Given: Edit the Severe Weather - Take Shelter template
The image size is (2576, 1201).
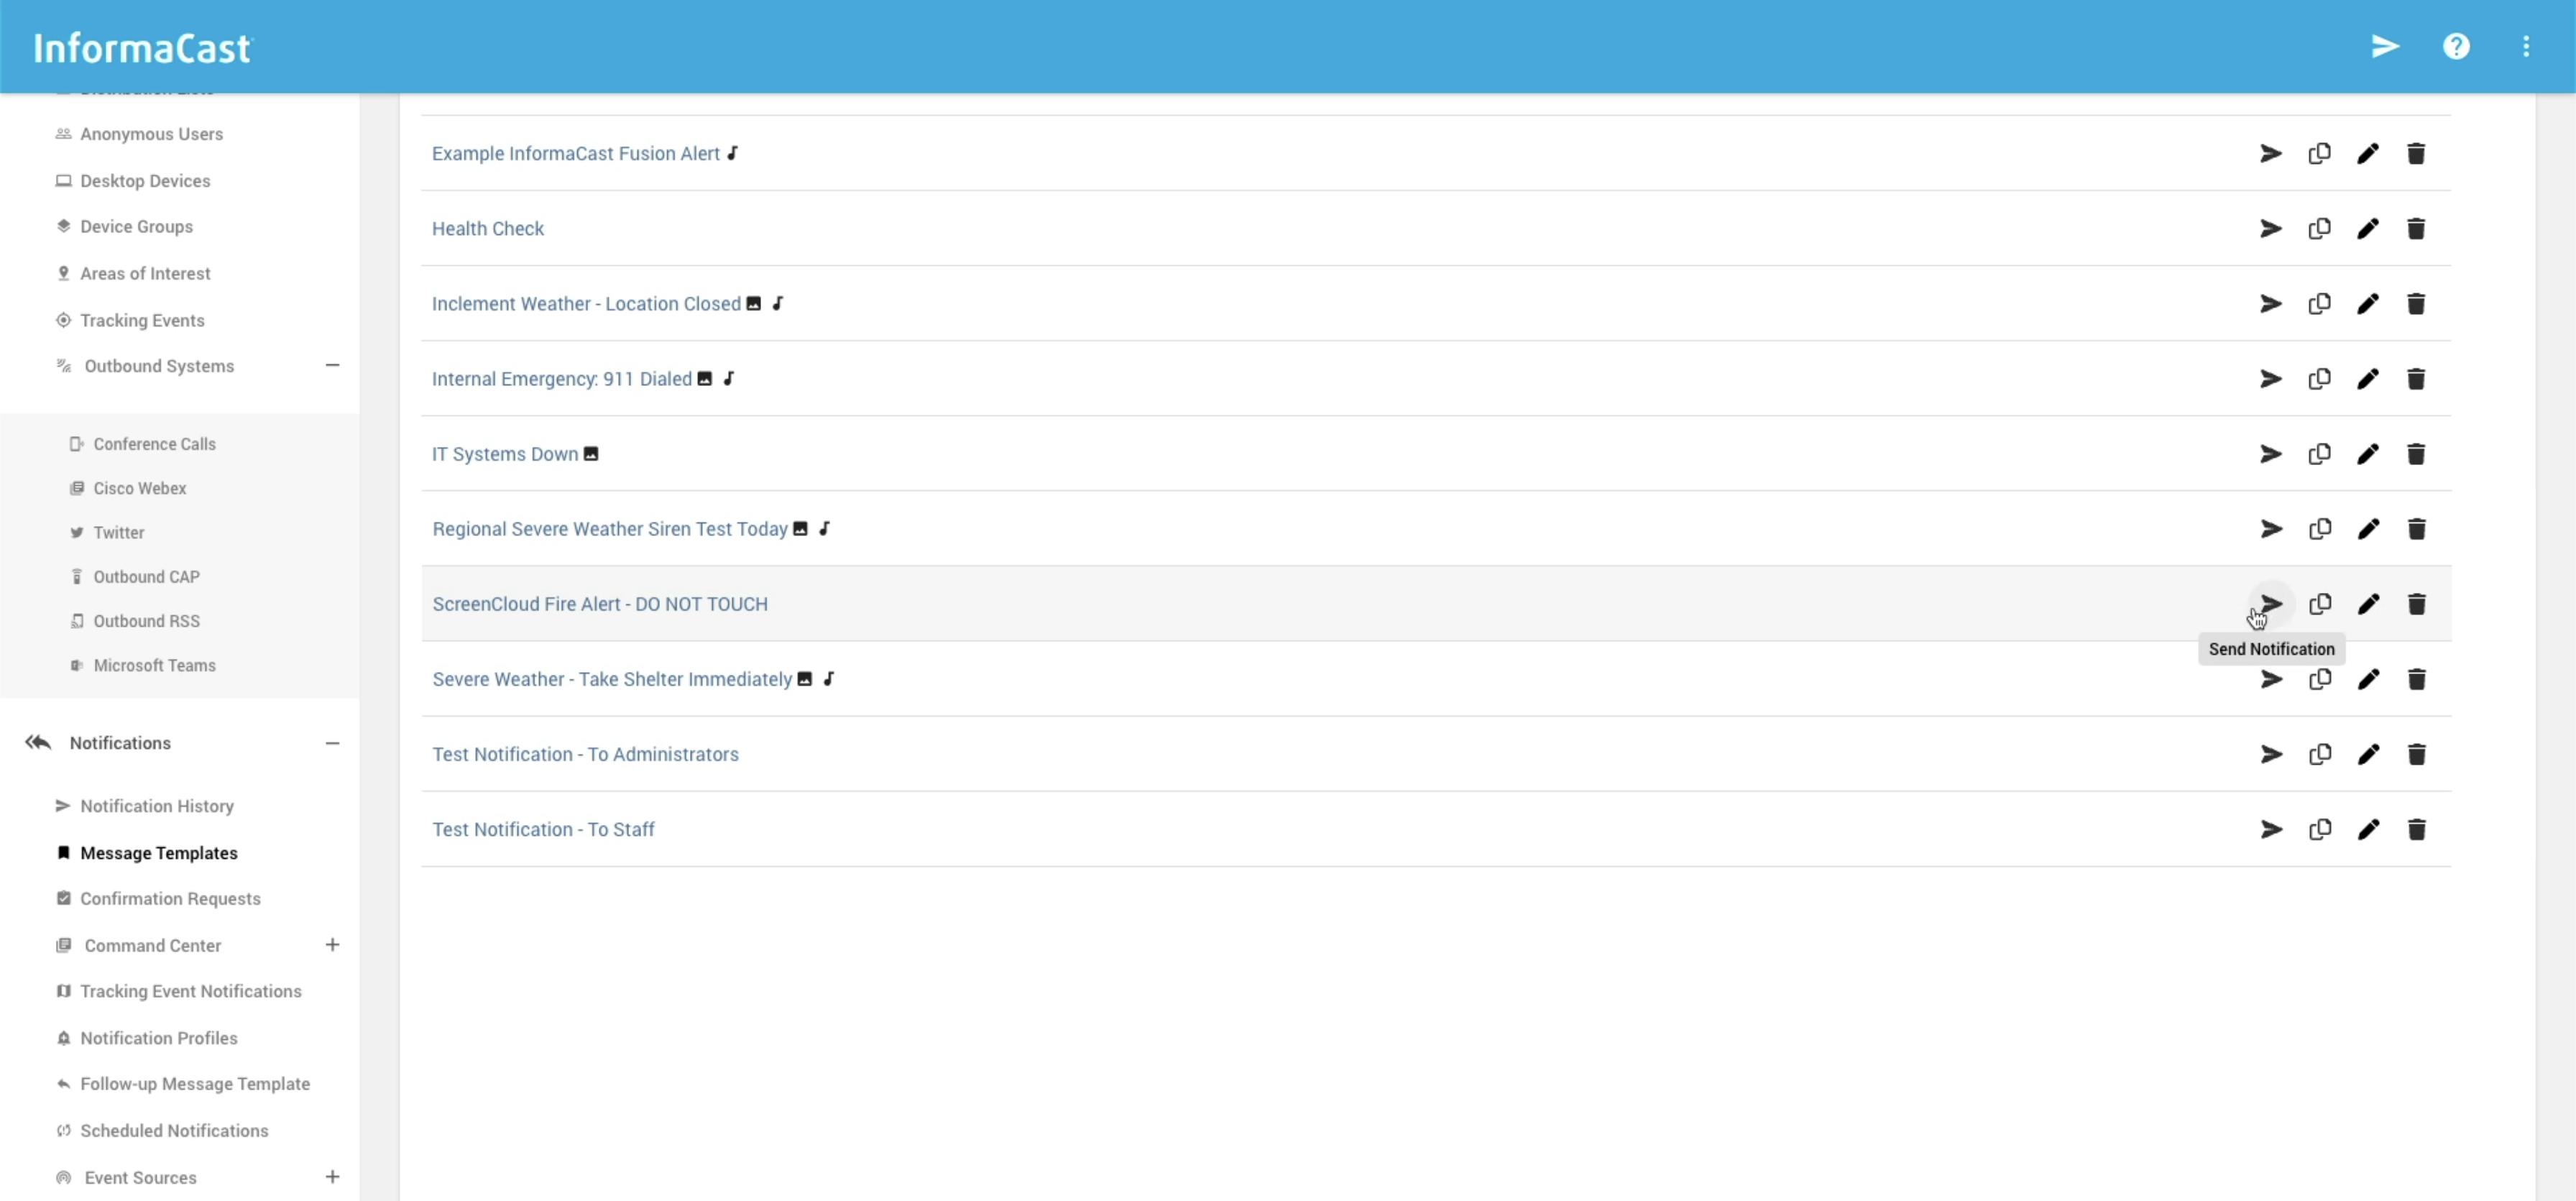Looking at the screenshot, I should (x=2368, y=680).
